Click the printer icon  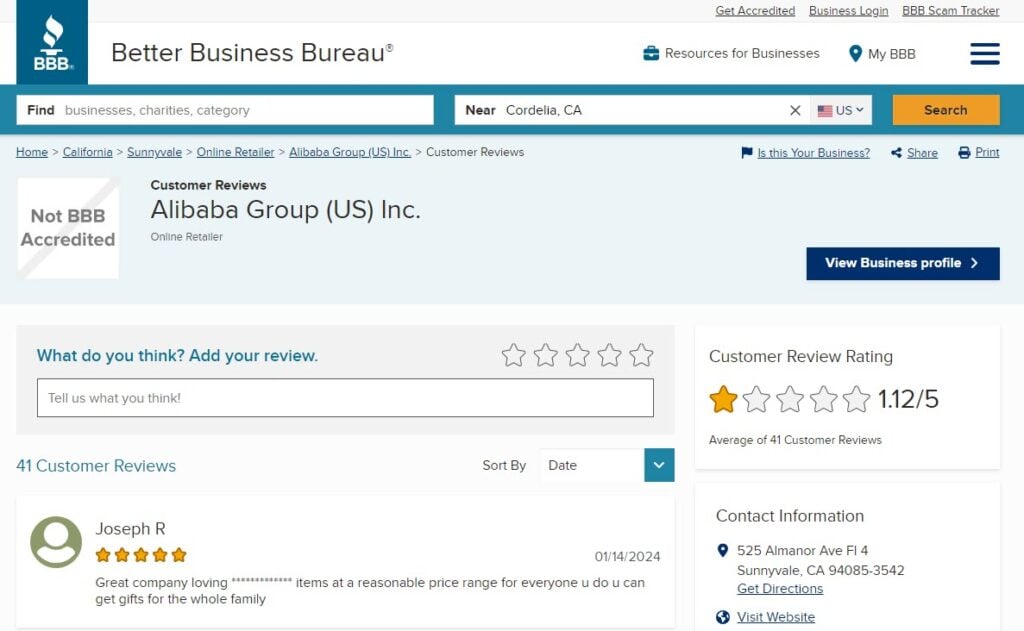[x=964, y=153]
